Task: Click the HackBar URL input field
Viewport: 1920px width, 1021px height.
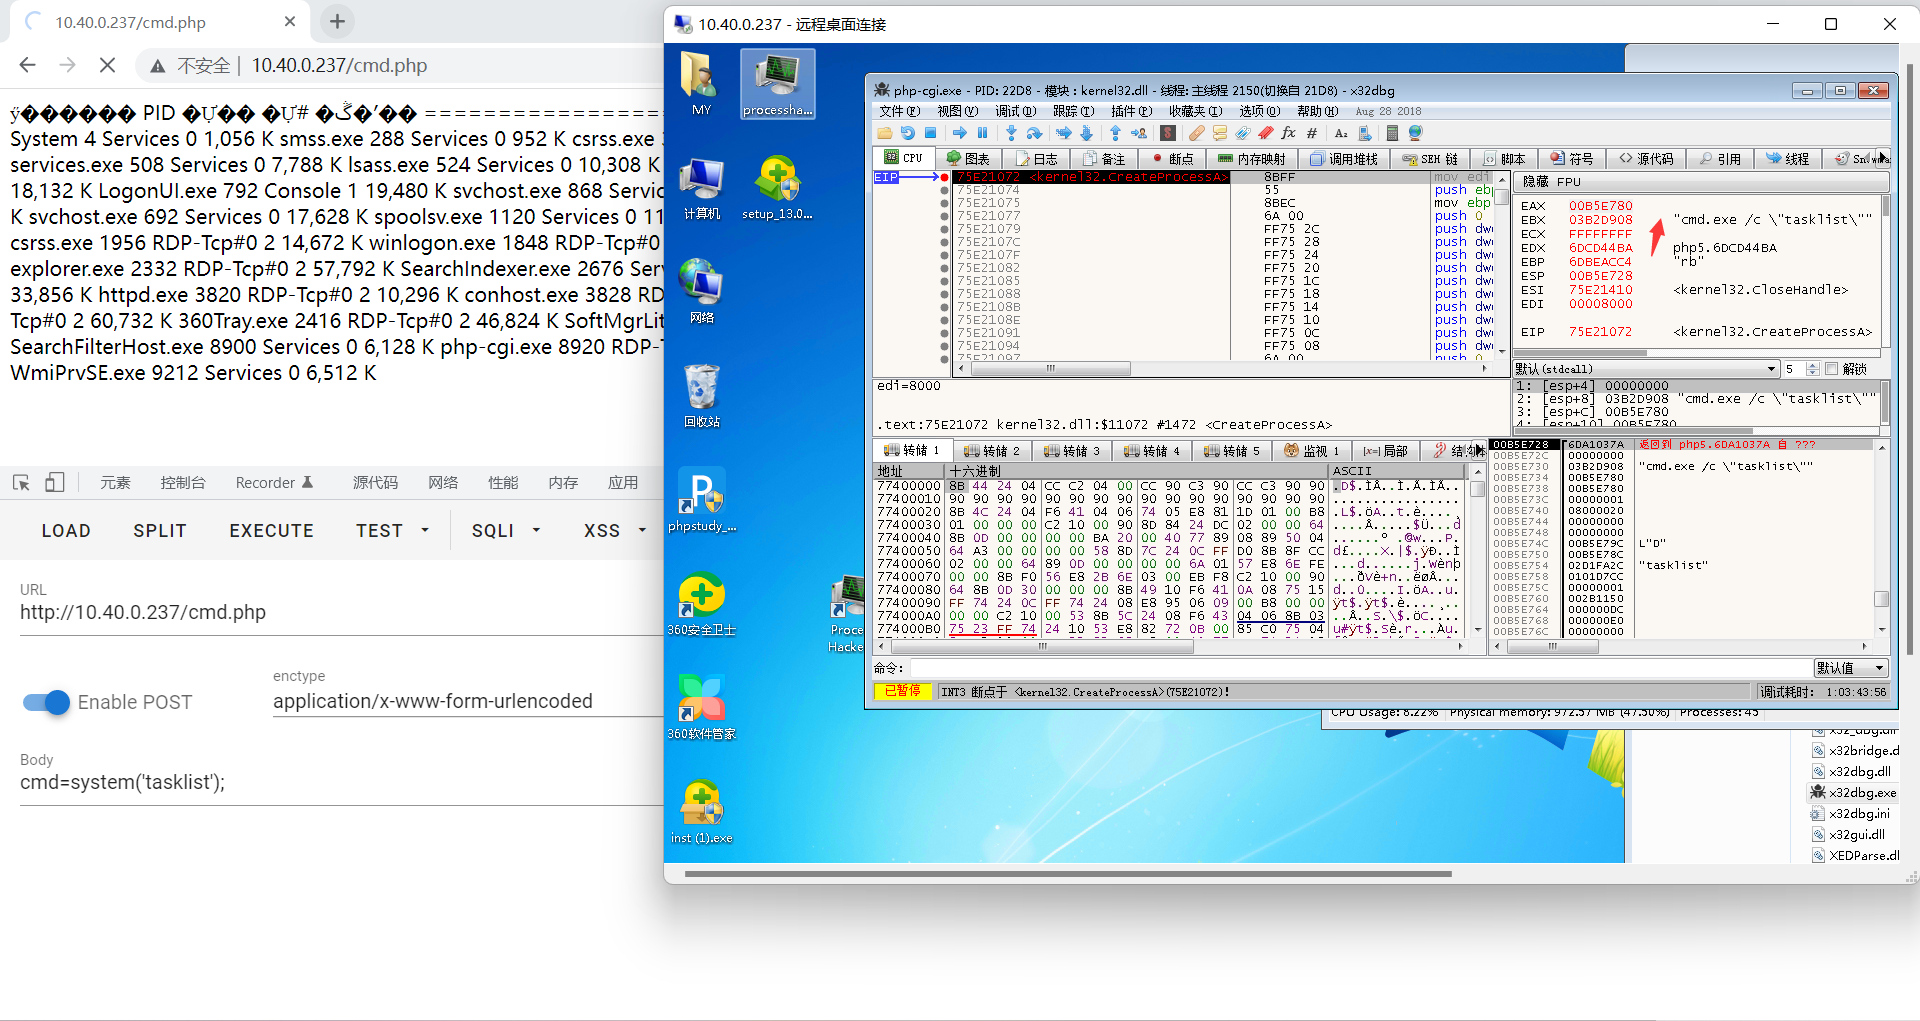Action: pyautogui.click(x=340, y=613)
